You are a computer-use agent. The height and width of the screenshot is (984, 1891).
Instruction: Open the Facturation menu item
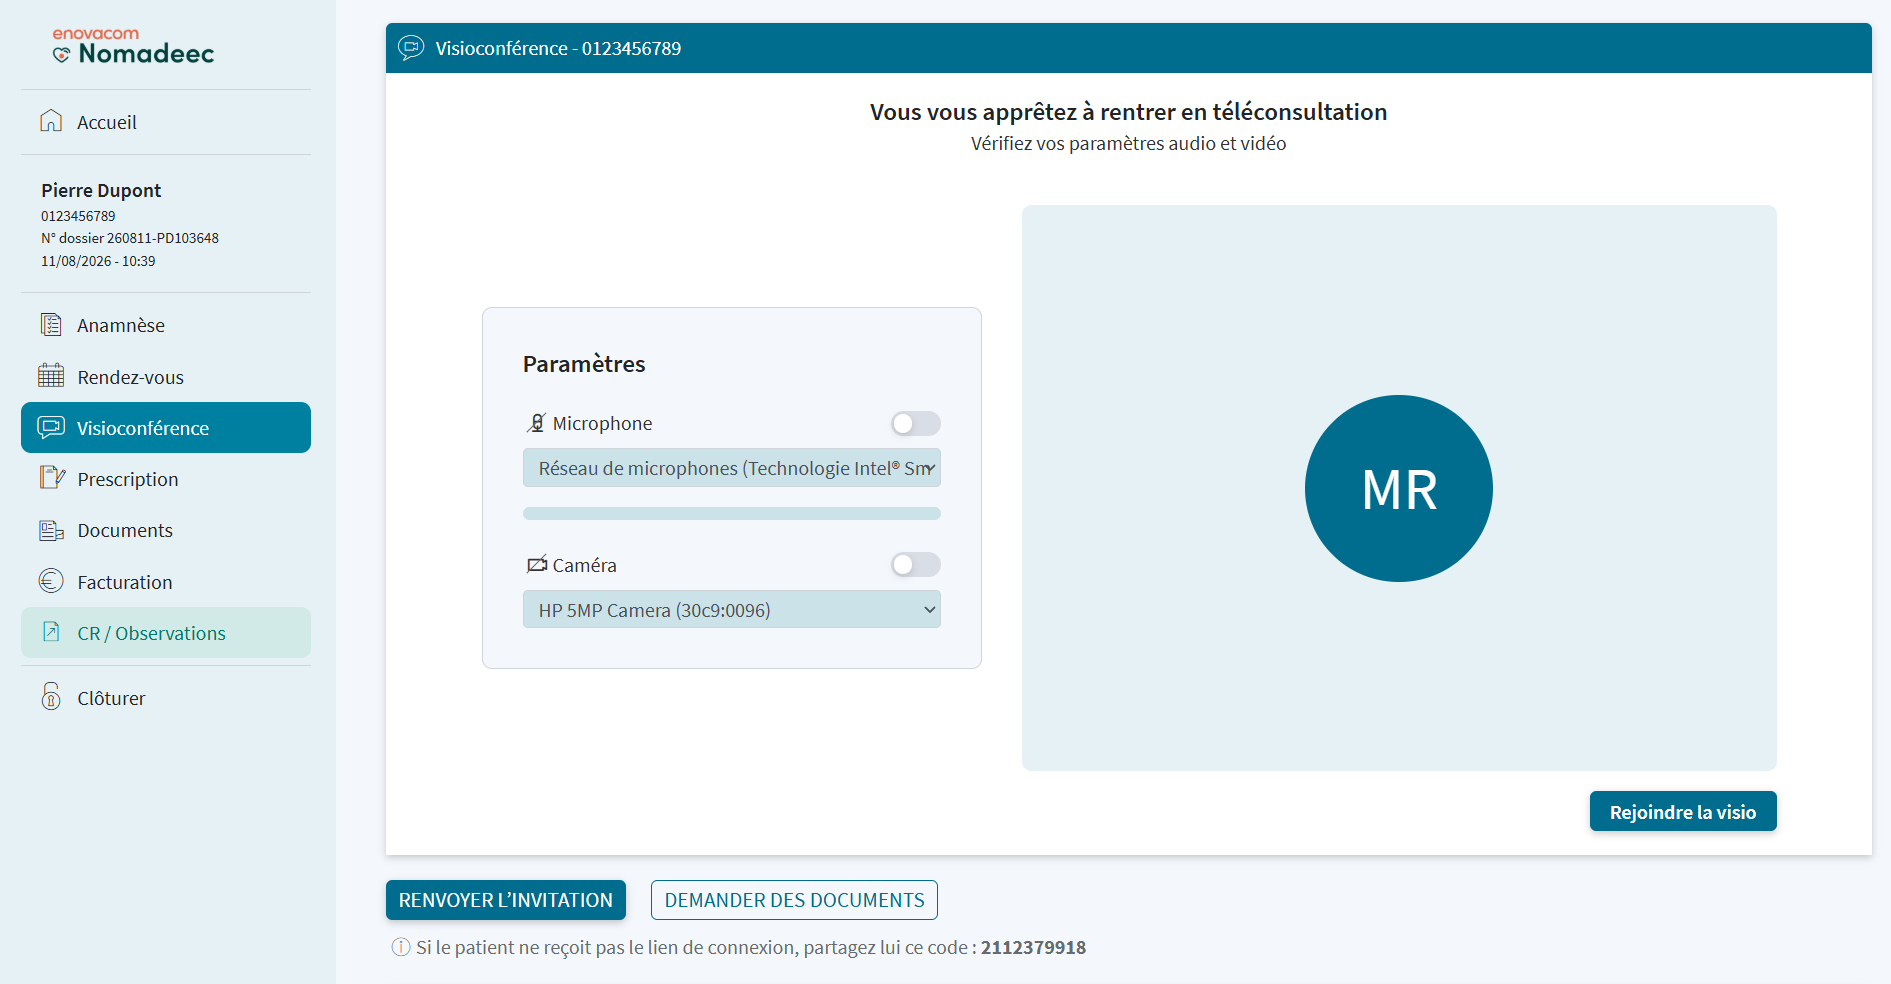point(166,582)
